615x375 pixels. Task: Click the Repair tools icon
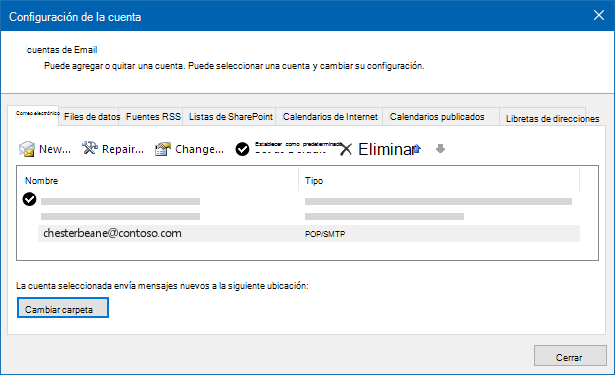coord(89,148)
